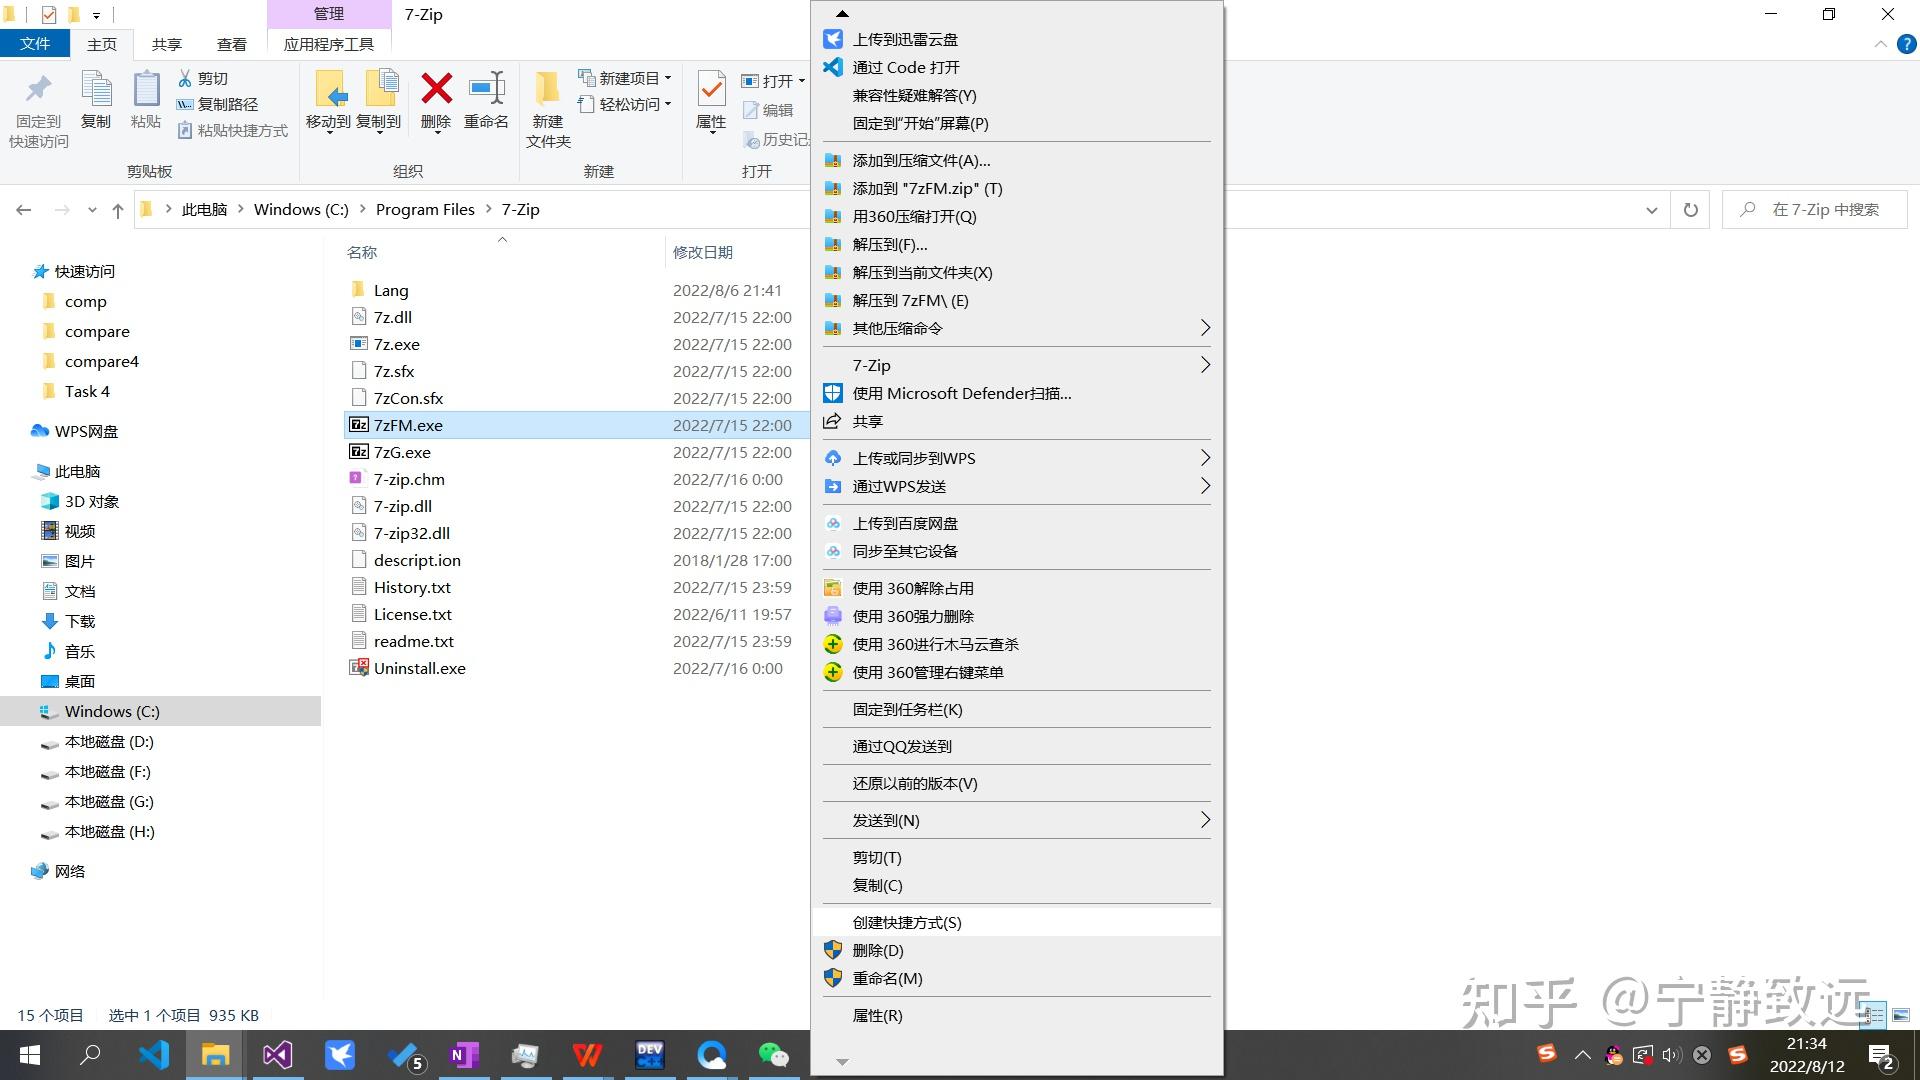The width and height of the screenshot is (1920, 1080).
Task: Switch to the large thumbnails view icon
Action: coord(1901,1015)
